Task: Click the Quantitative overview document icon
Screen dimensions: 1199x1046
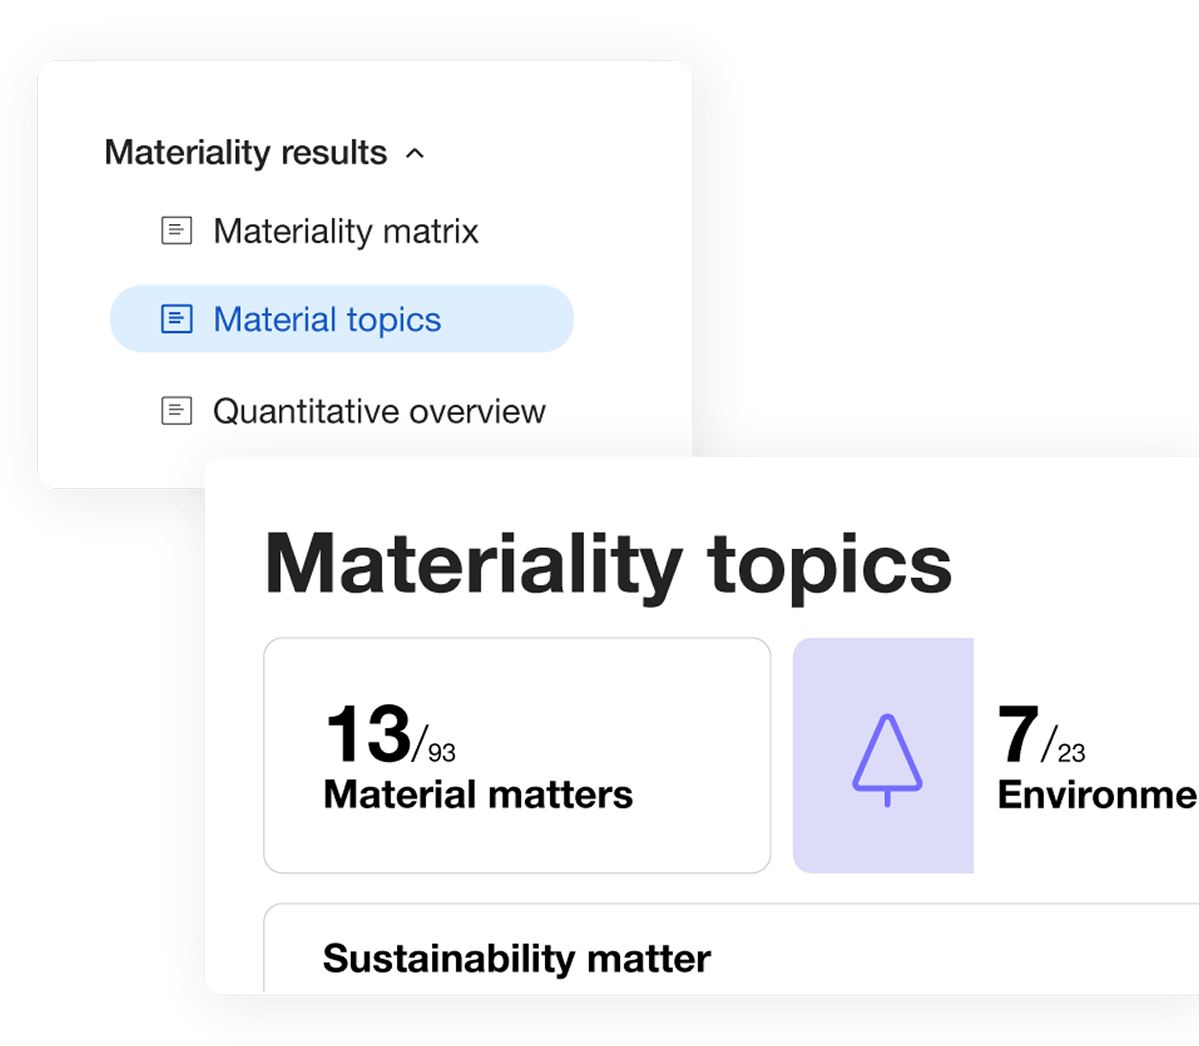Action: (177, 411)
